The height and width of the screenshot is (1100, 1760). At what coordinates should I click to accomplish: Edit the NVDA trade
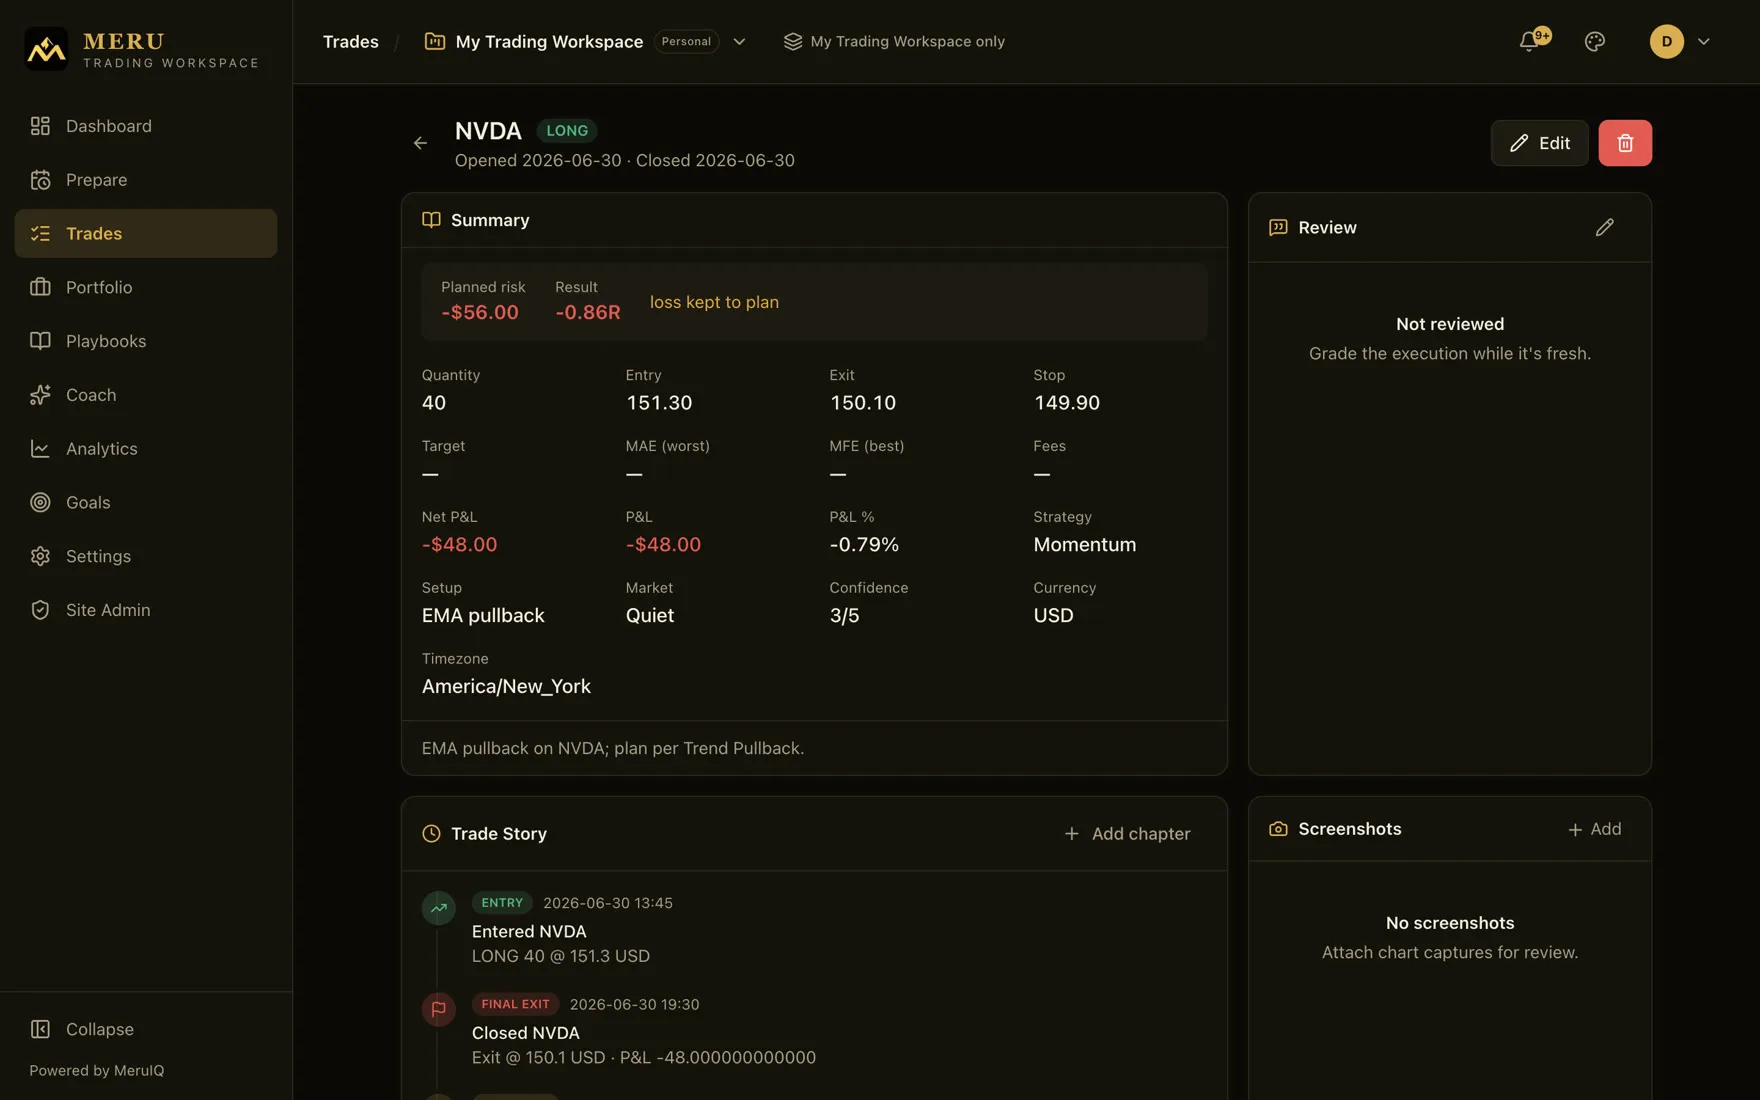point(1539,143)
